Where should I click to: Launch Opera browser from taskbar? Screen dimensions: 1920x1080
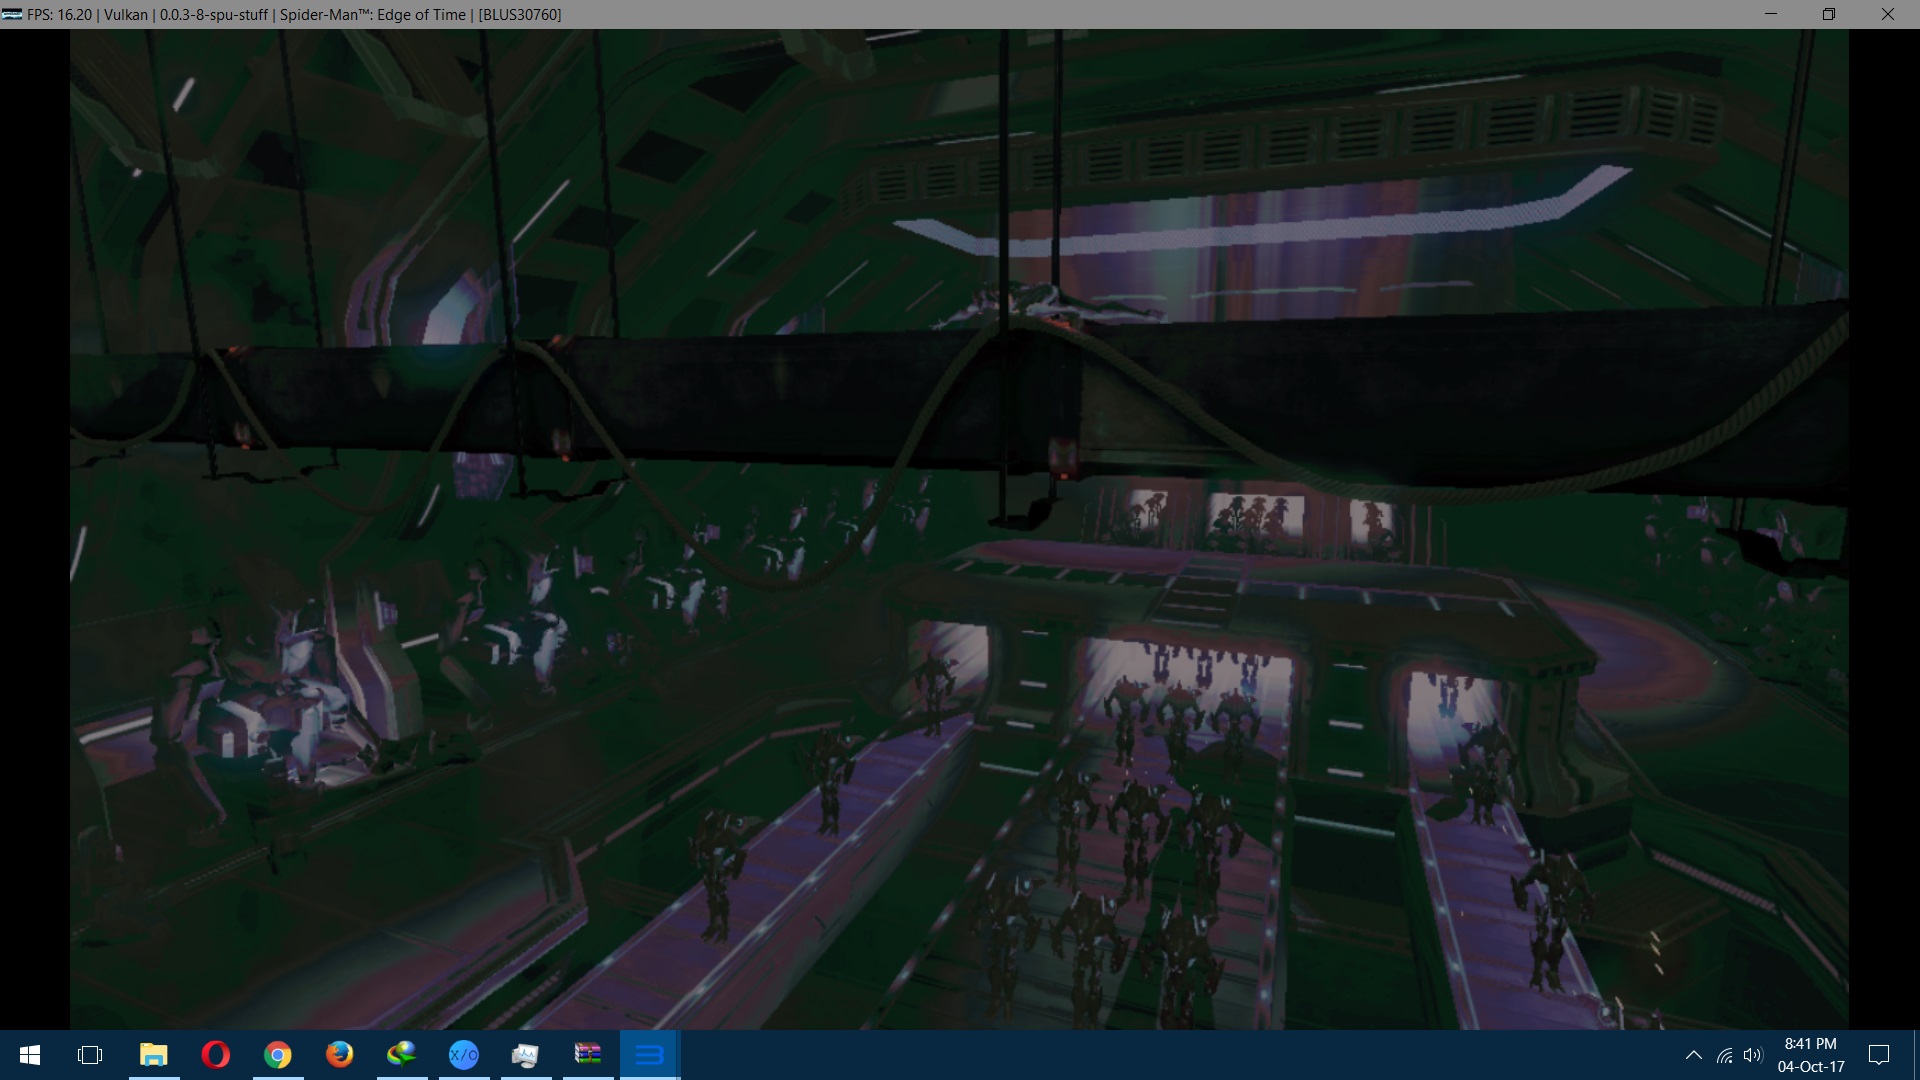pos(215,1055)
